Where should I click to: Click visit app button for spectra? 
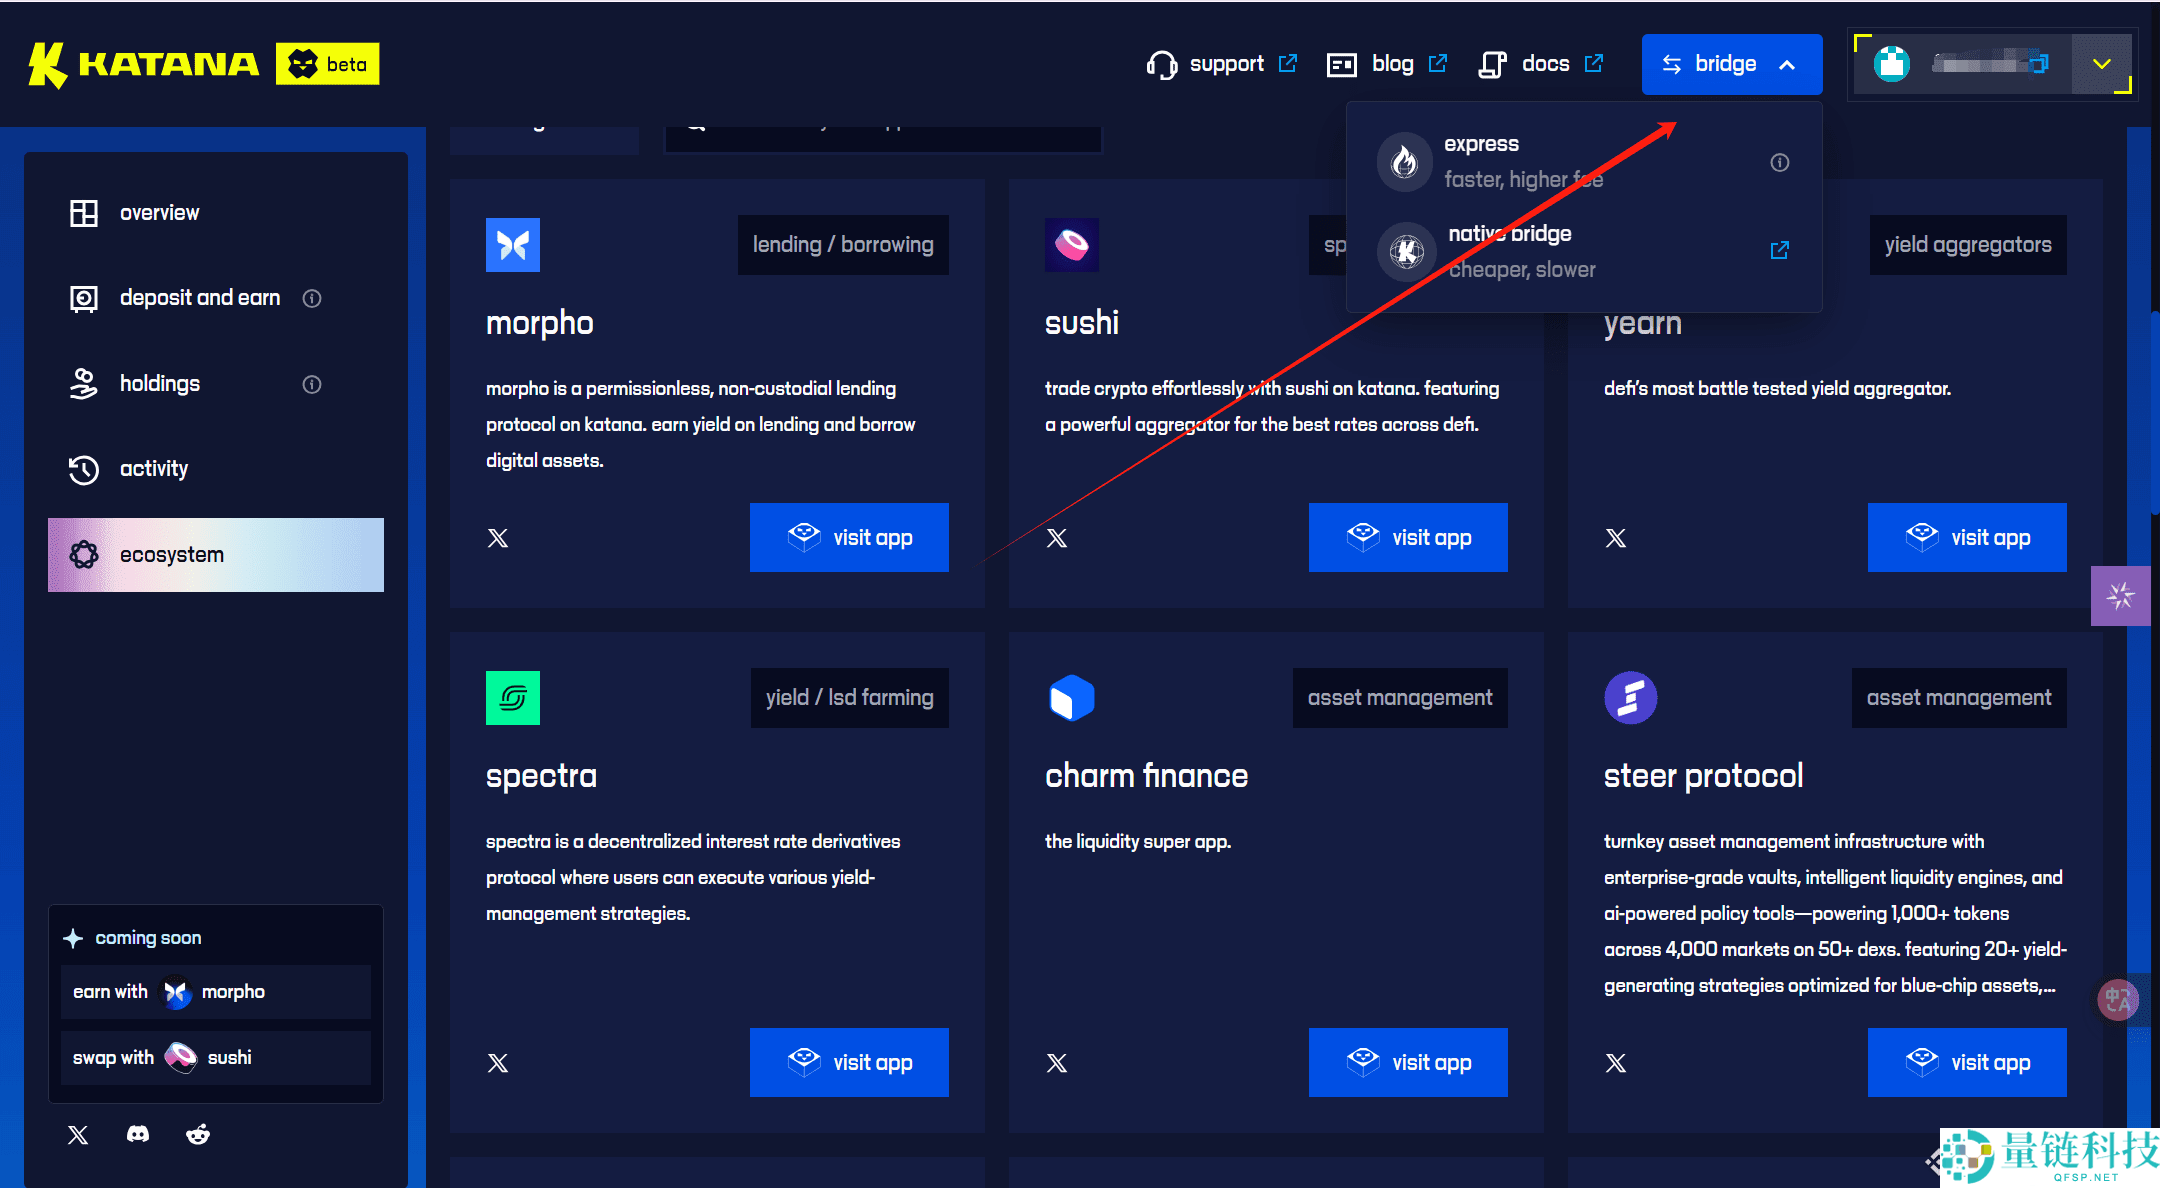click(849, 1062)
